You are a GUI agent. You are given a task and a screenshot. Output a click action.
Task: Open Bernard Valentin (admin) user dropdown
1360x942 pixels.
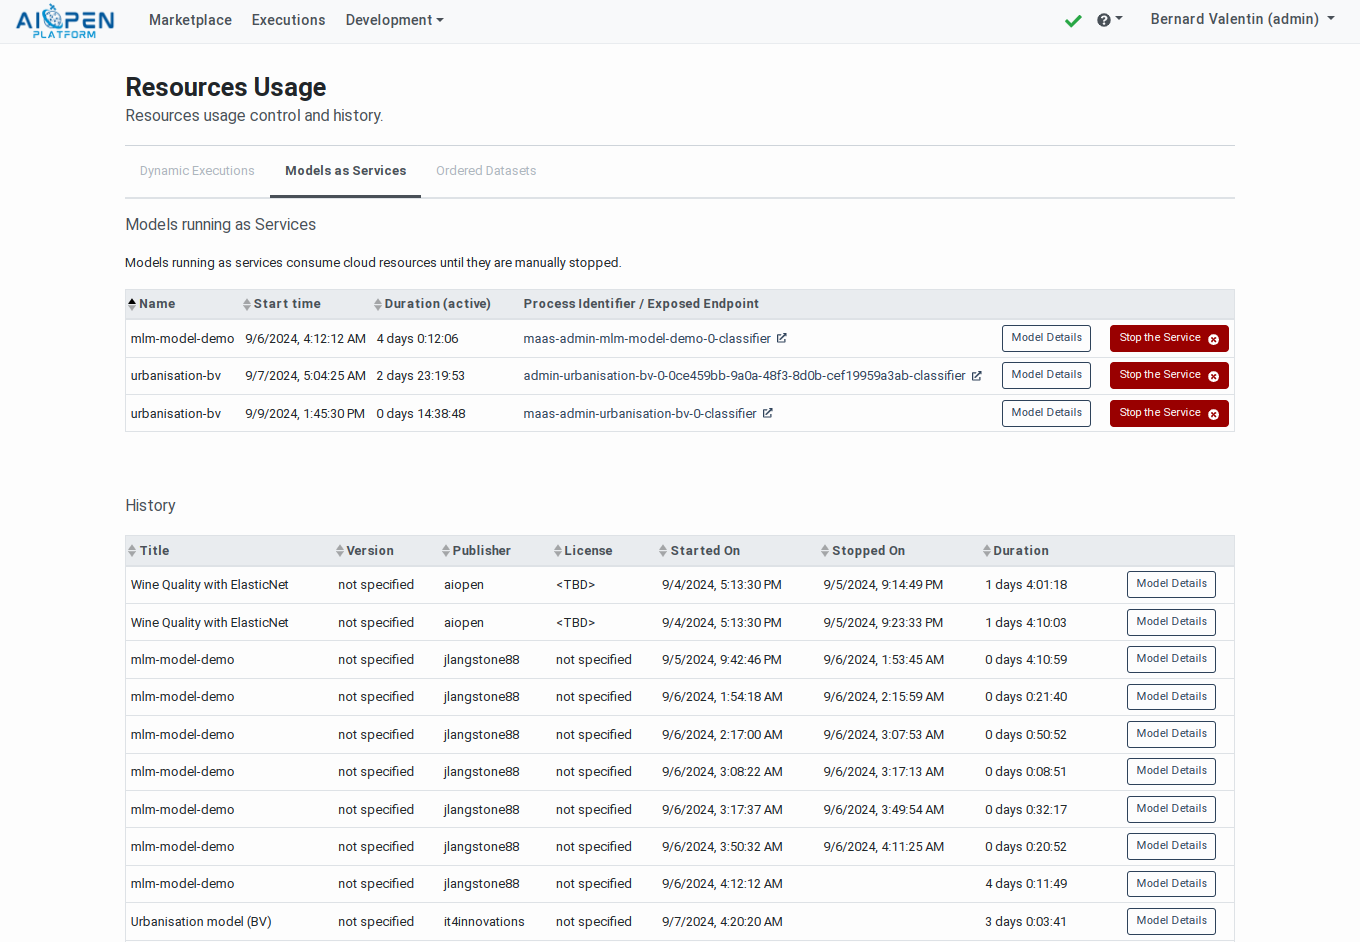[1242, 19]
